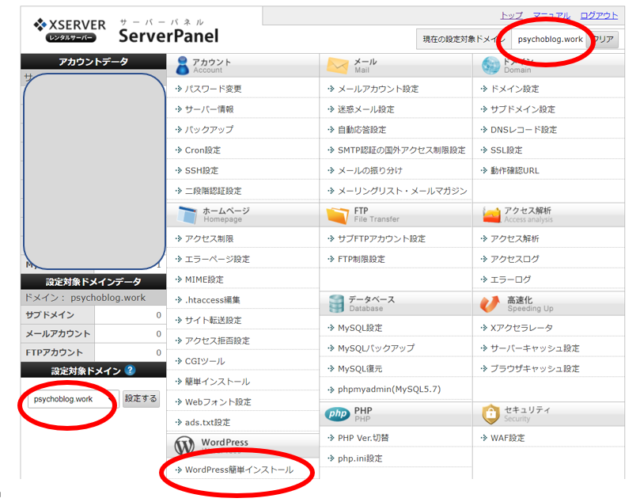
Task: Click the PHP section logo icon
Action: [x=338, y=414]
